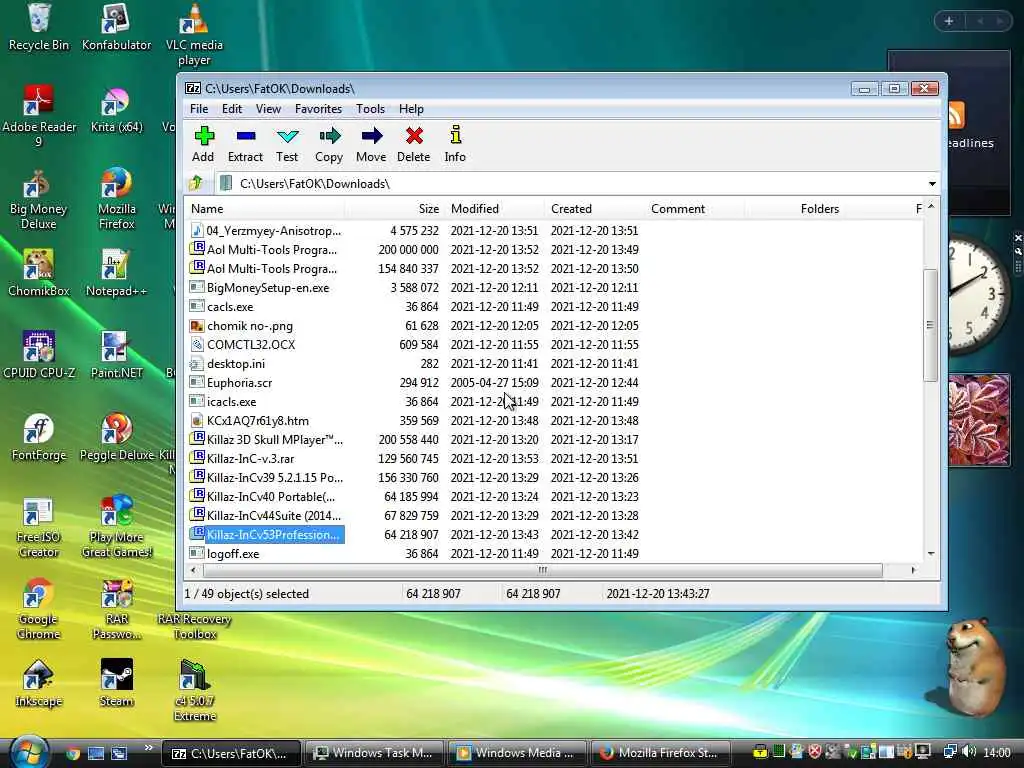Click the vertical scrollbar thumb
1024x768 pixels.
click(931, 325)
